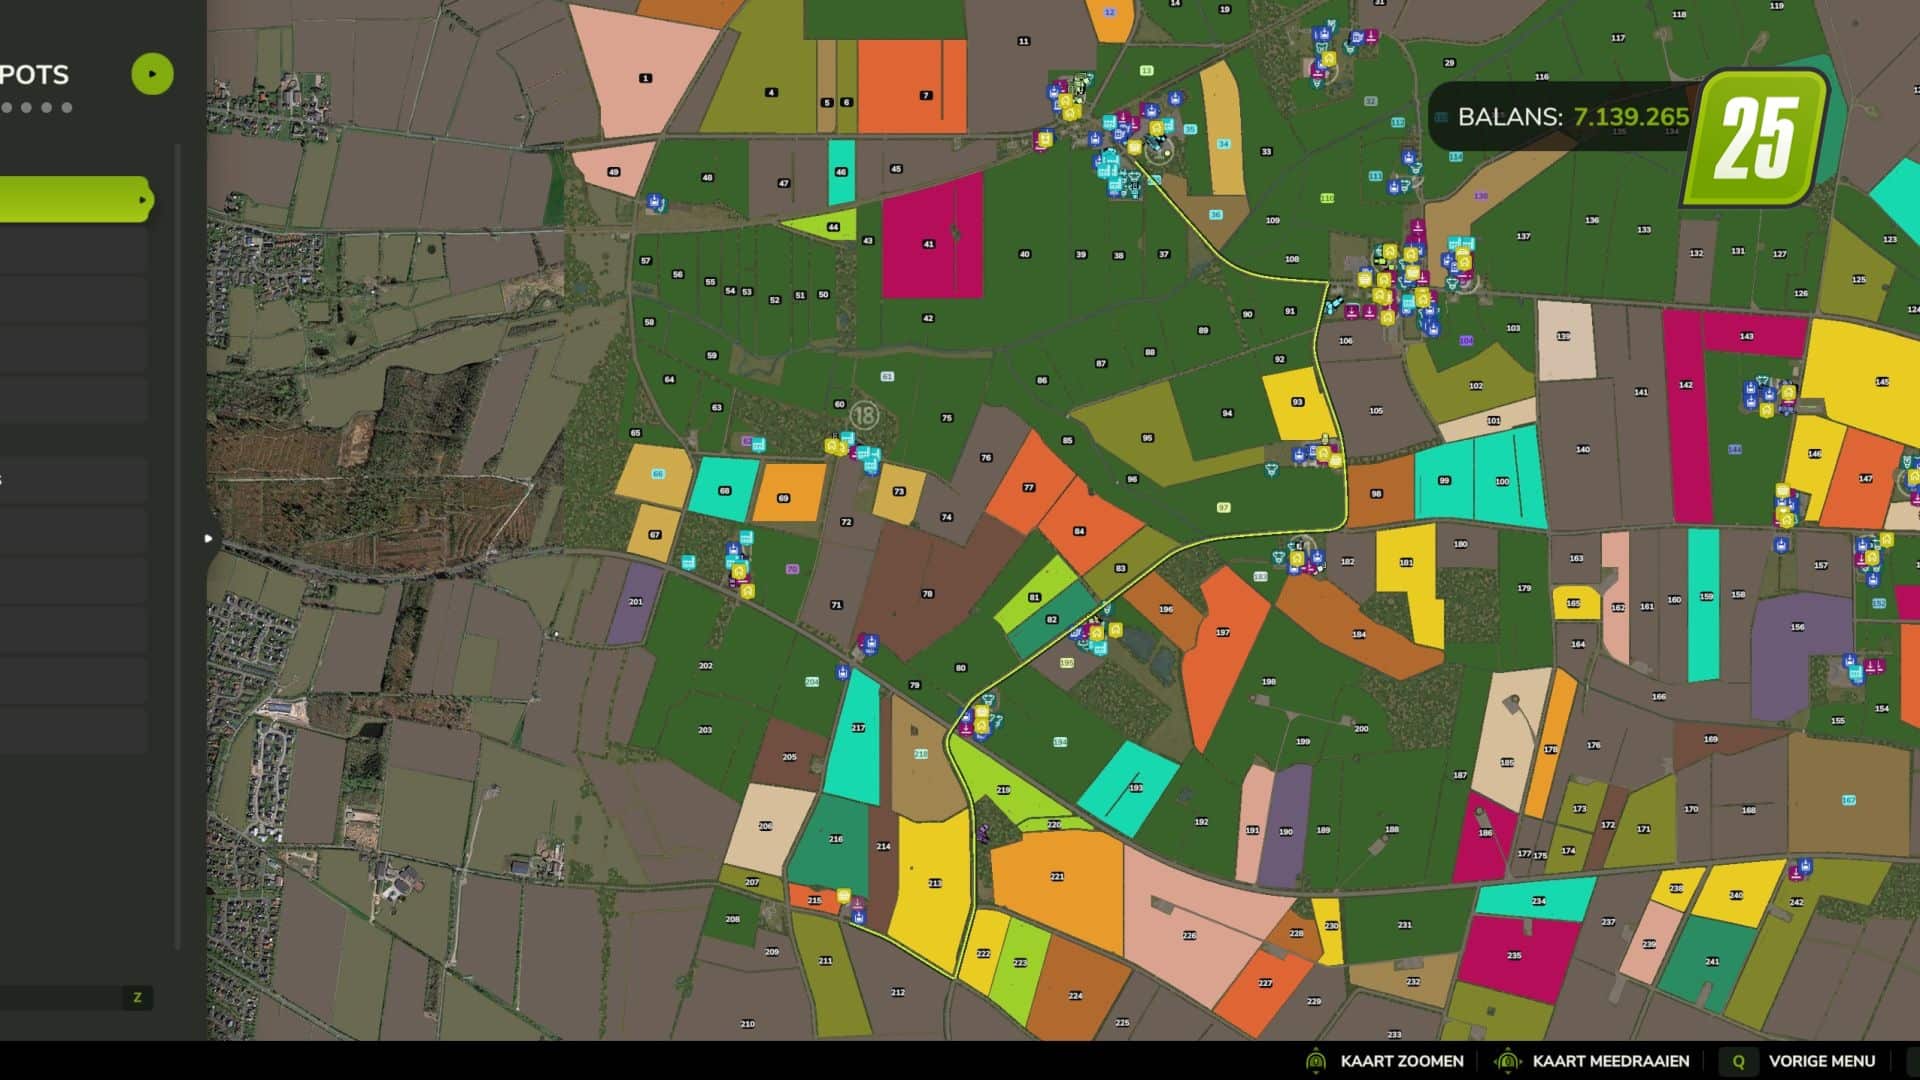
Task: Select magenta field 142
Action: (1686, 416)
